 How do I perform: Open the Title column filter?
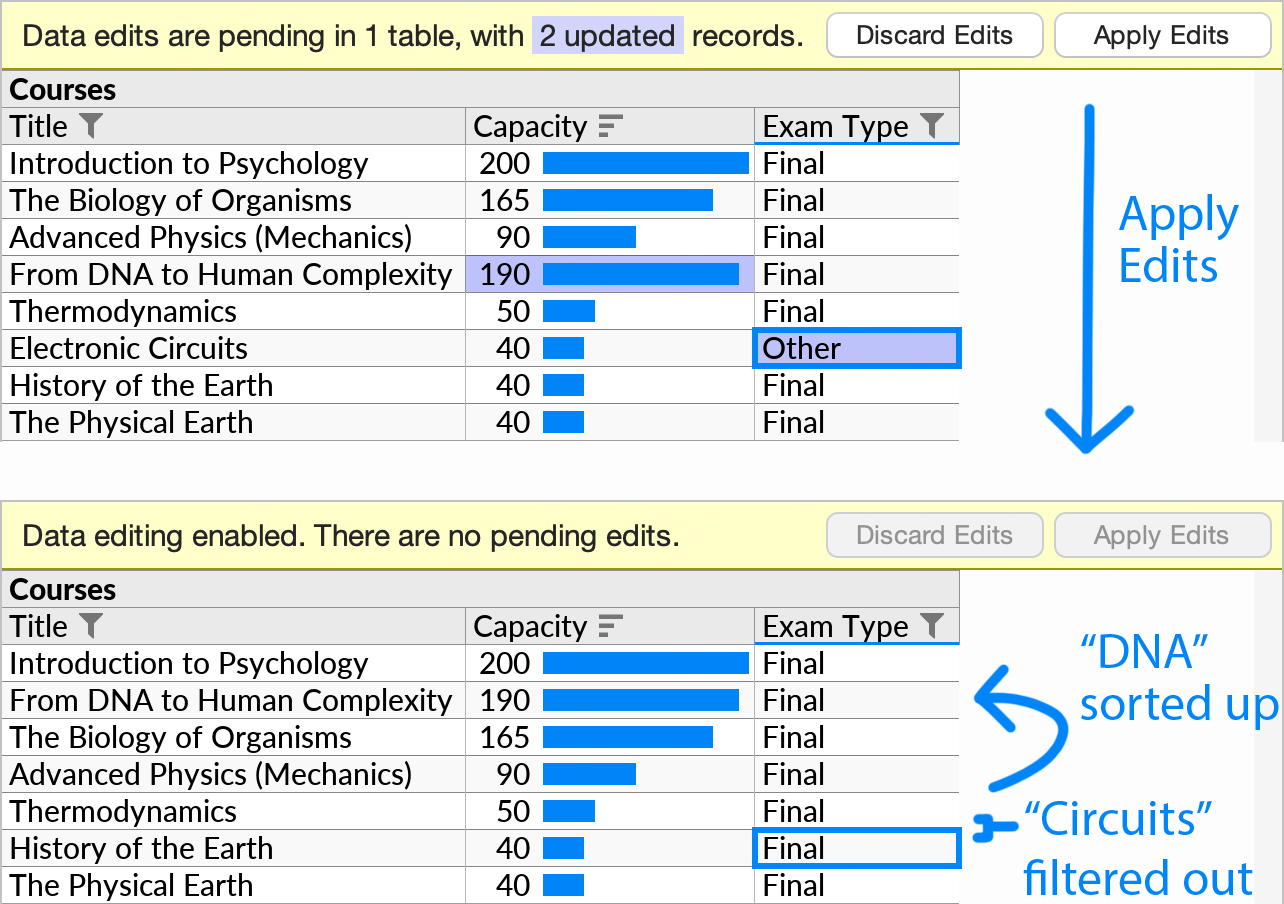(x=92, y=126)
